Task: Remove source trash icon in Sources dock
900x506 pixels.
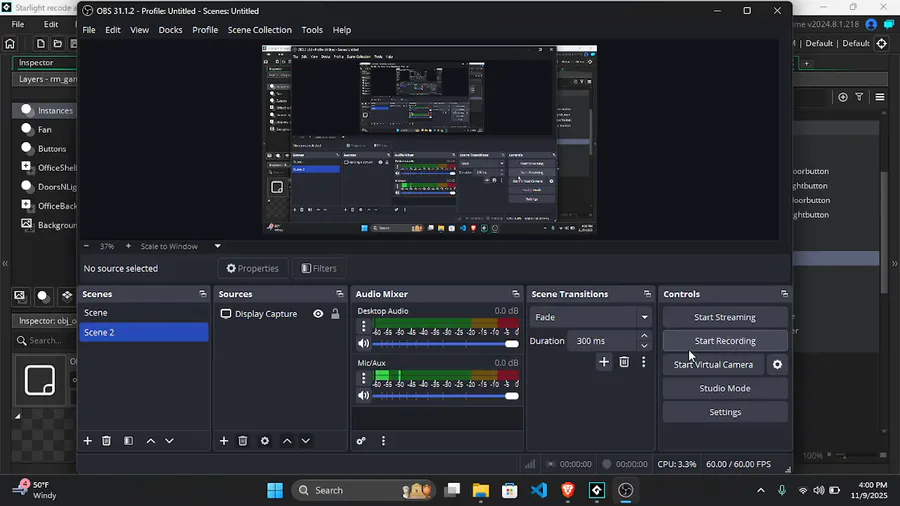Action: pos(243,441)
